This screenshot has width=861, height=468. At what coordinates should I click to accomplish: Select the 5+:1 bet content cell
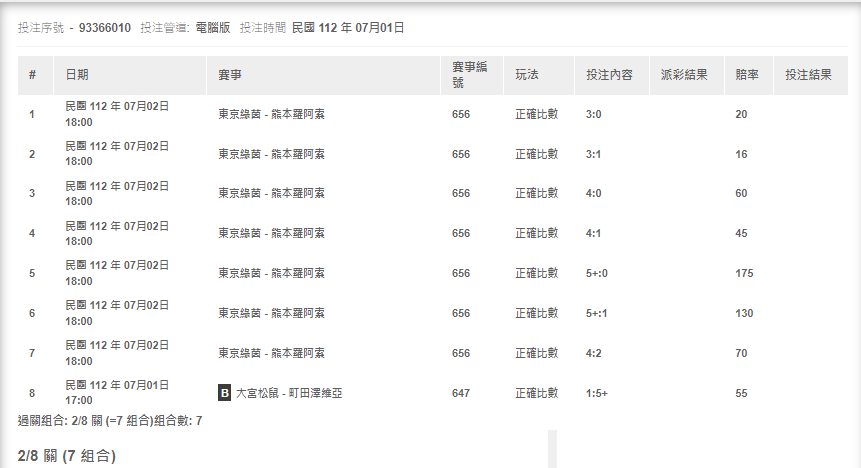coord(599,313)
